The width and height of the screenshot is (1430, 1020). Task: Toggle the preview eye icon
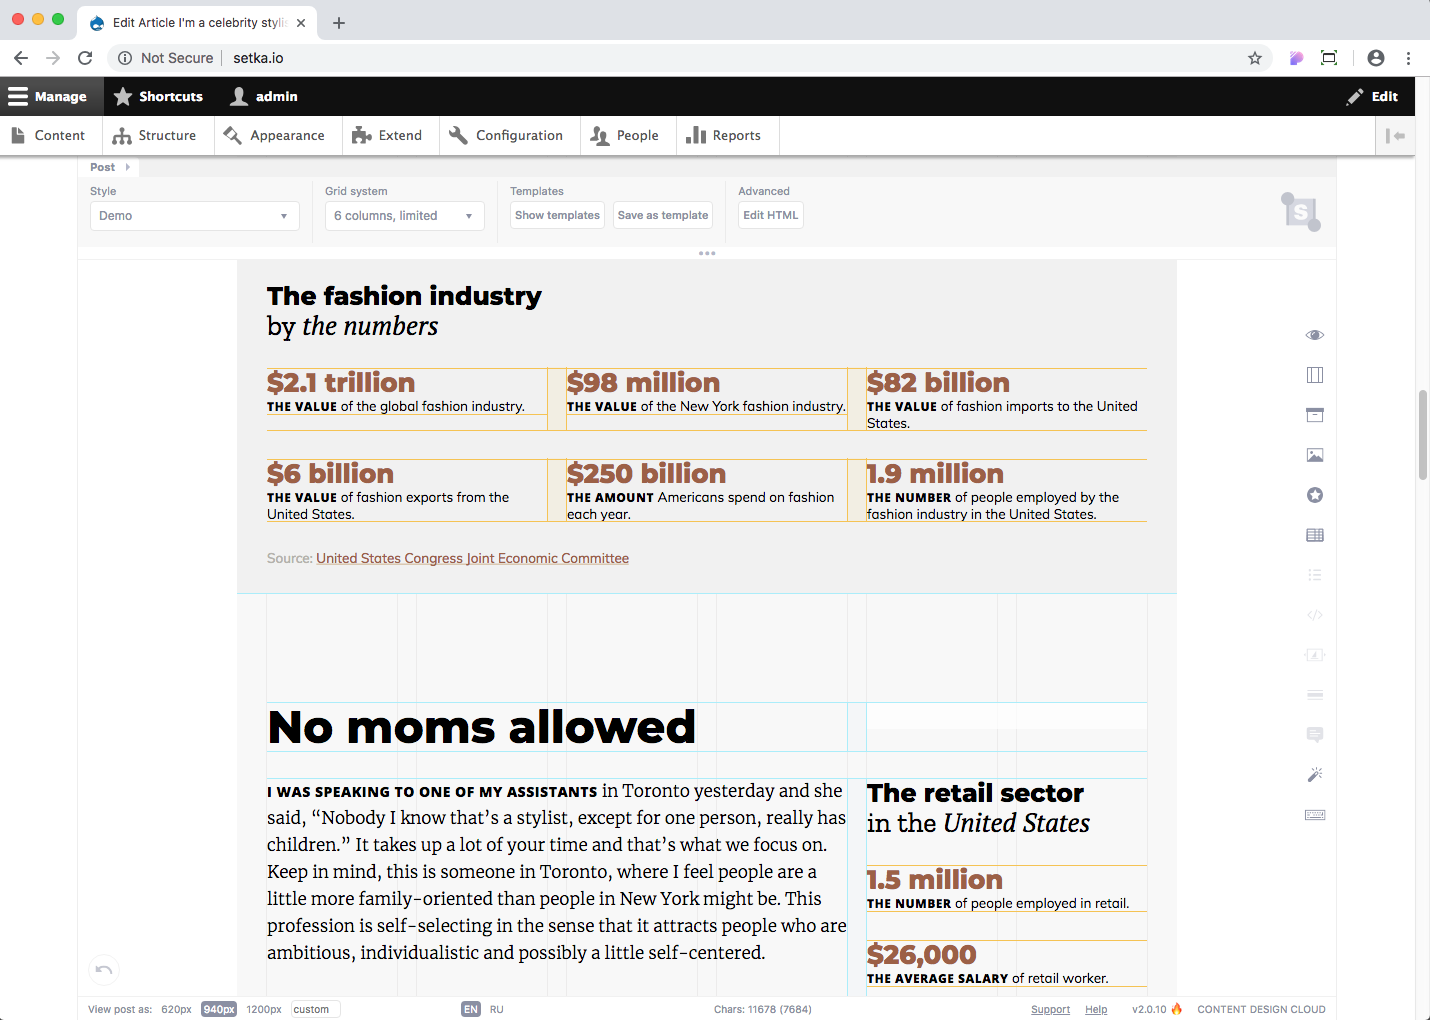(x=1315, y=335)
